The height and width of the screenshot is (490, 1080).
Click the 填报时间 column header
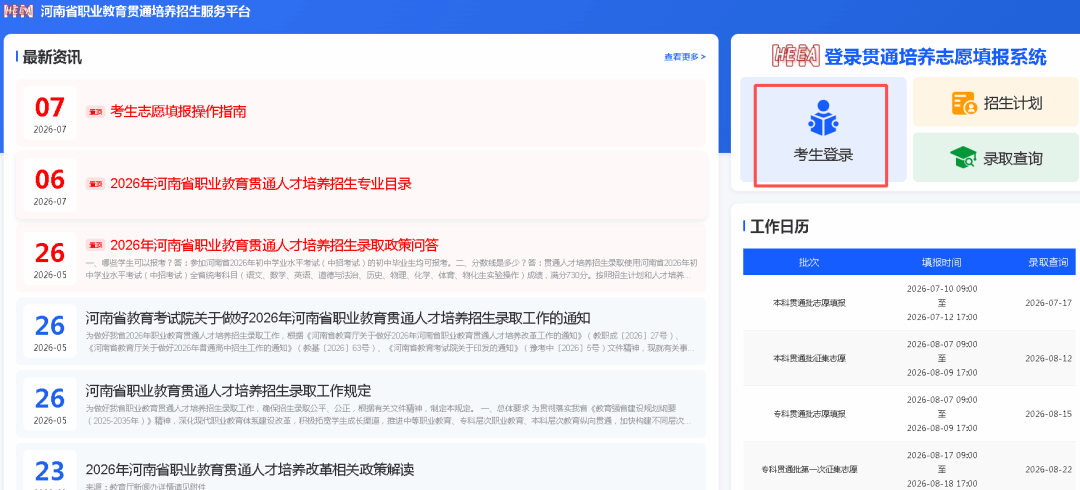[x=942, y=262]
